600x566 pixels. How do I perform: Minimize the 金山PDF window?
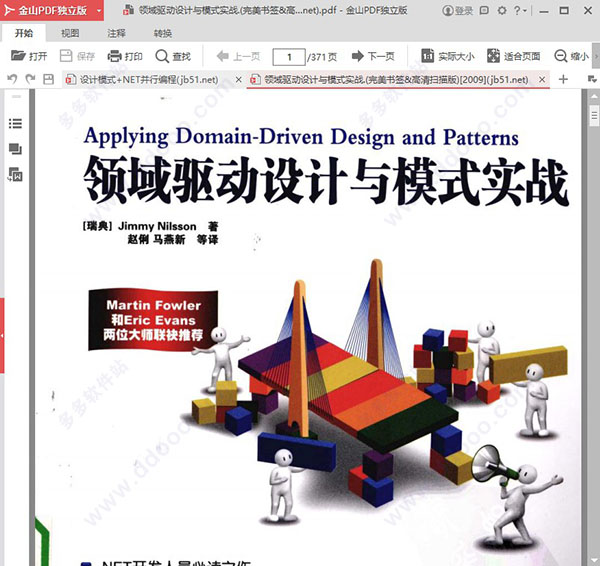543,11
